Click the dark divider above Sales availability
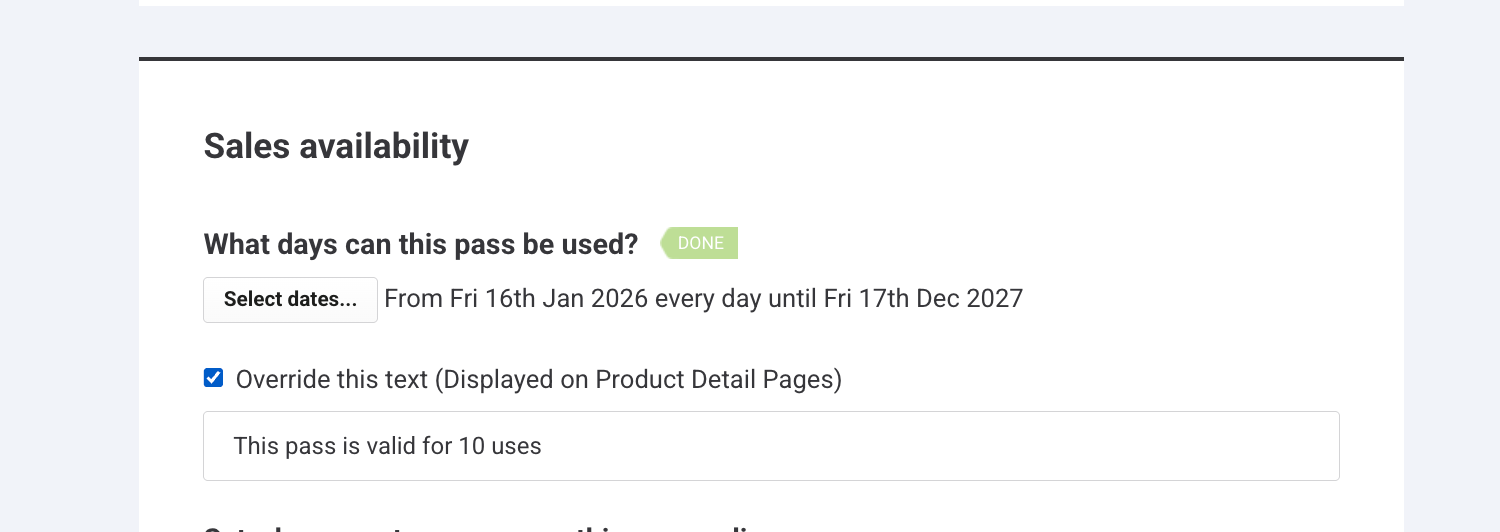 (770, 59)
